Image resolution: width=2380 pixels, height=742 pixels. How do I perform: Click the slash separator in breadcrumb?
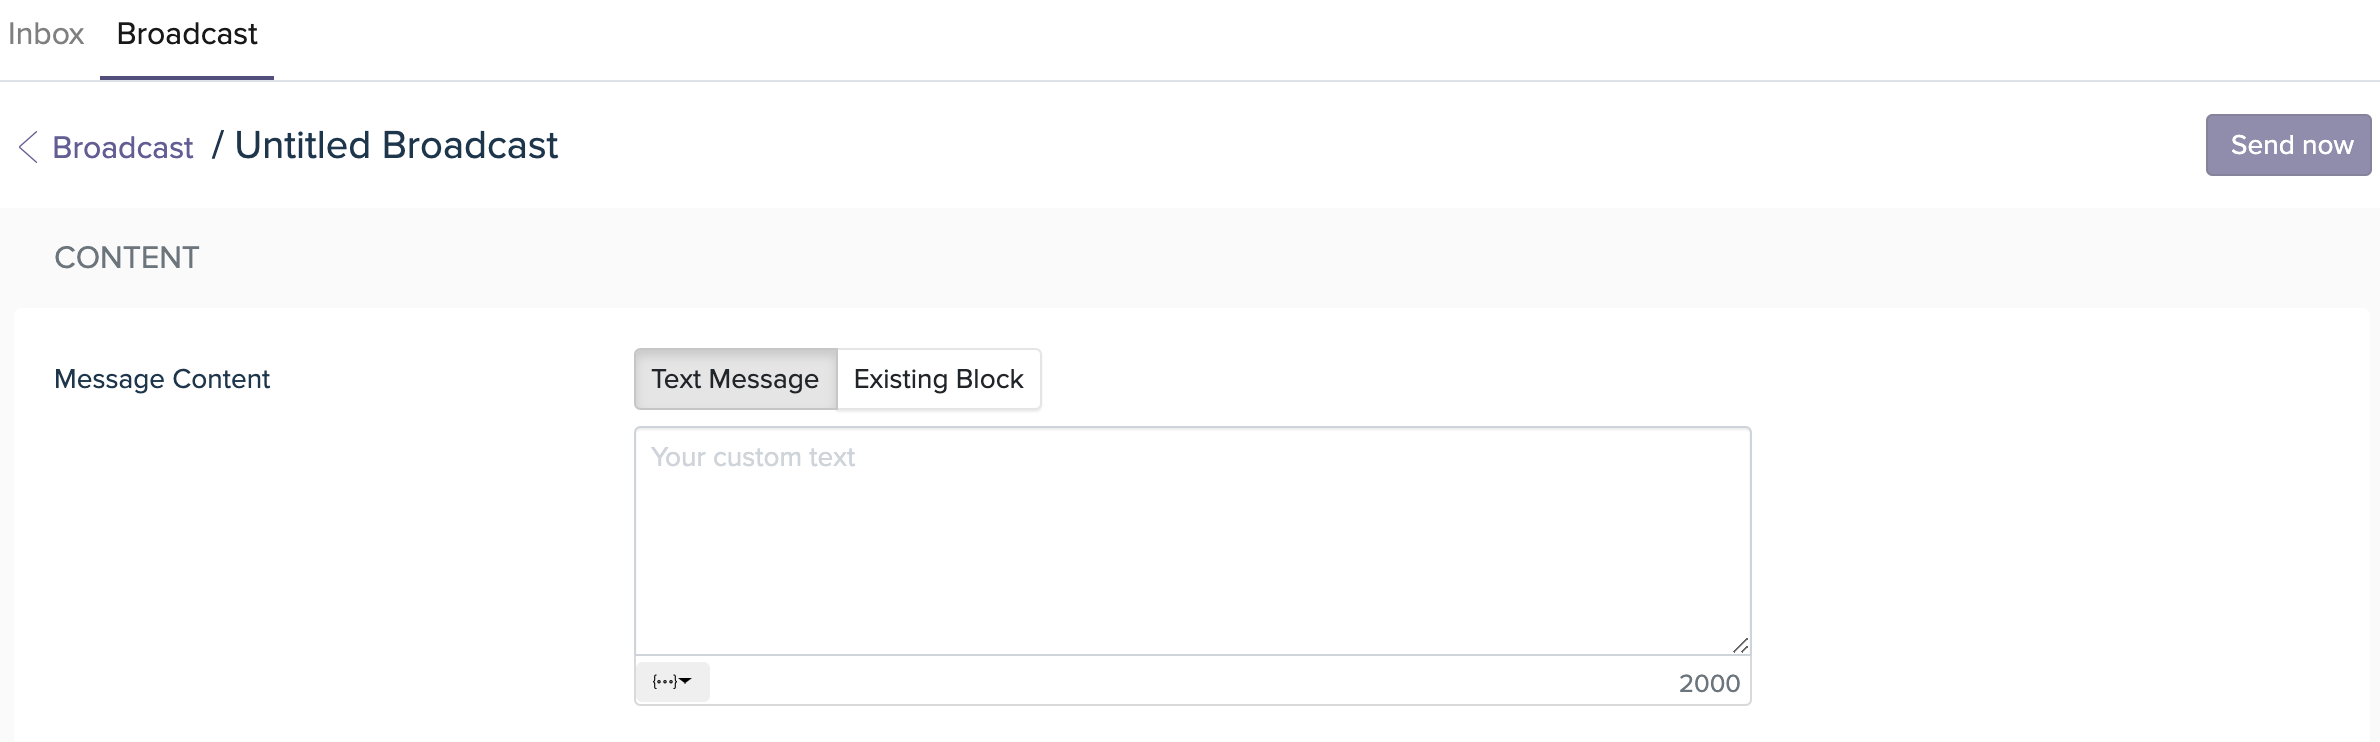217,146
